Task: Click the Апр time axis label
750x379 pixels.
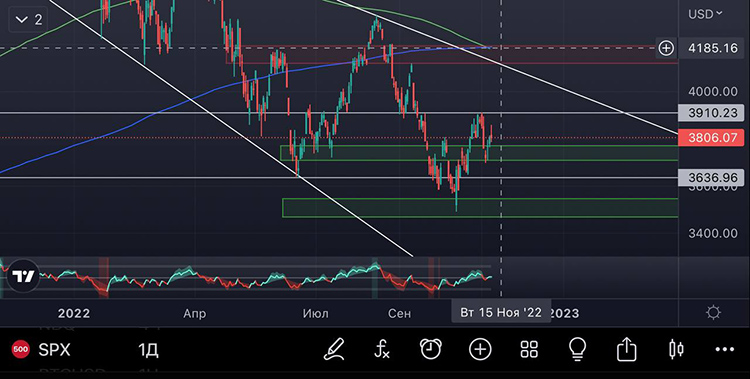Action: click(195, 313)
